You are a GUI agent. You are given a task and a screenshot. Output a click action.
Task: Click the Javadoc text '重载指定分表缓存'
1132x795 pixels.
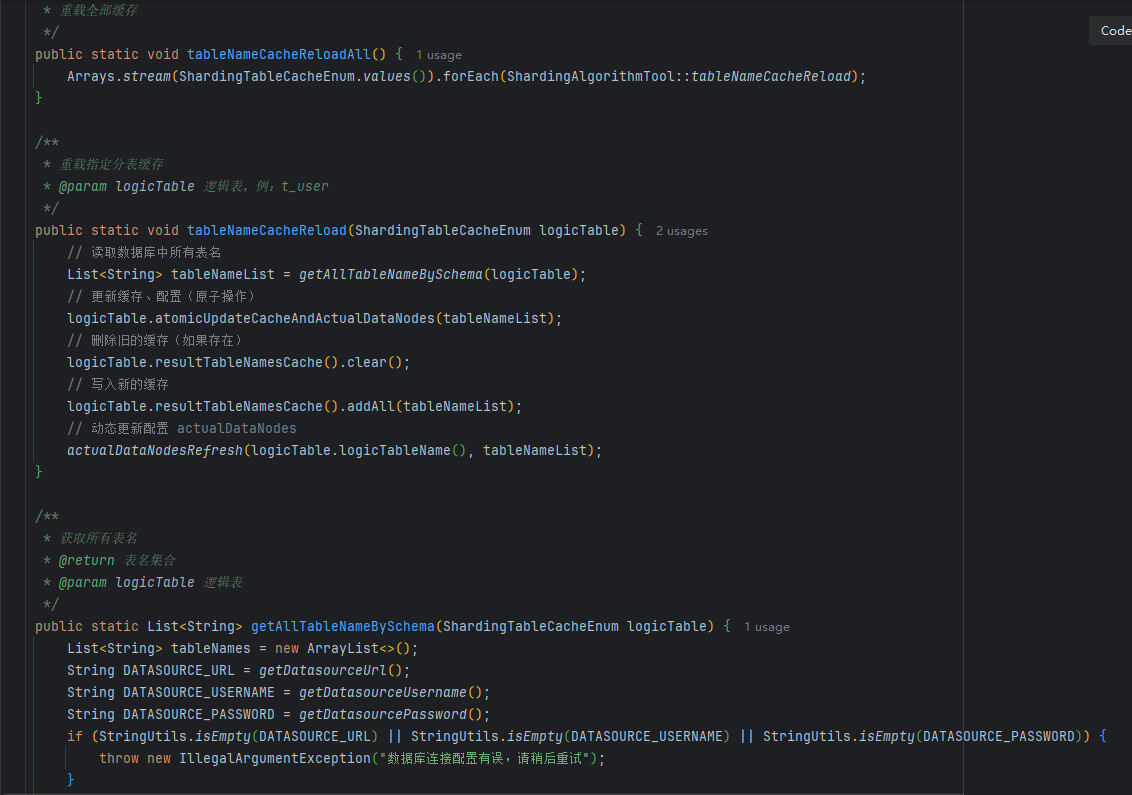[x=111, y=165]
